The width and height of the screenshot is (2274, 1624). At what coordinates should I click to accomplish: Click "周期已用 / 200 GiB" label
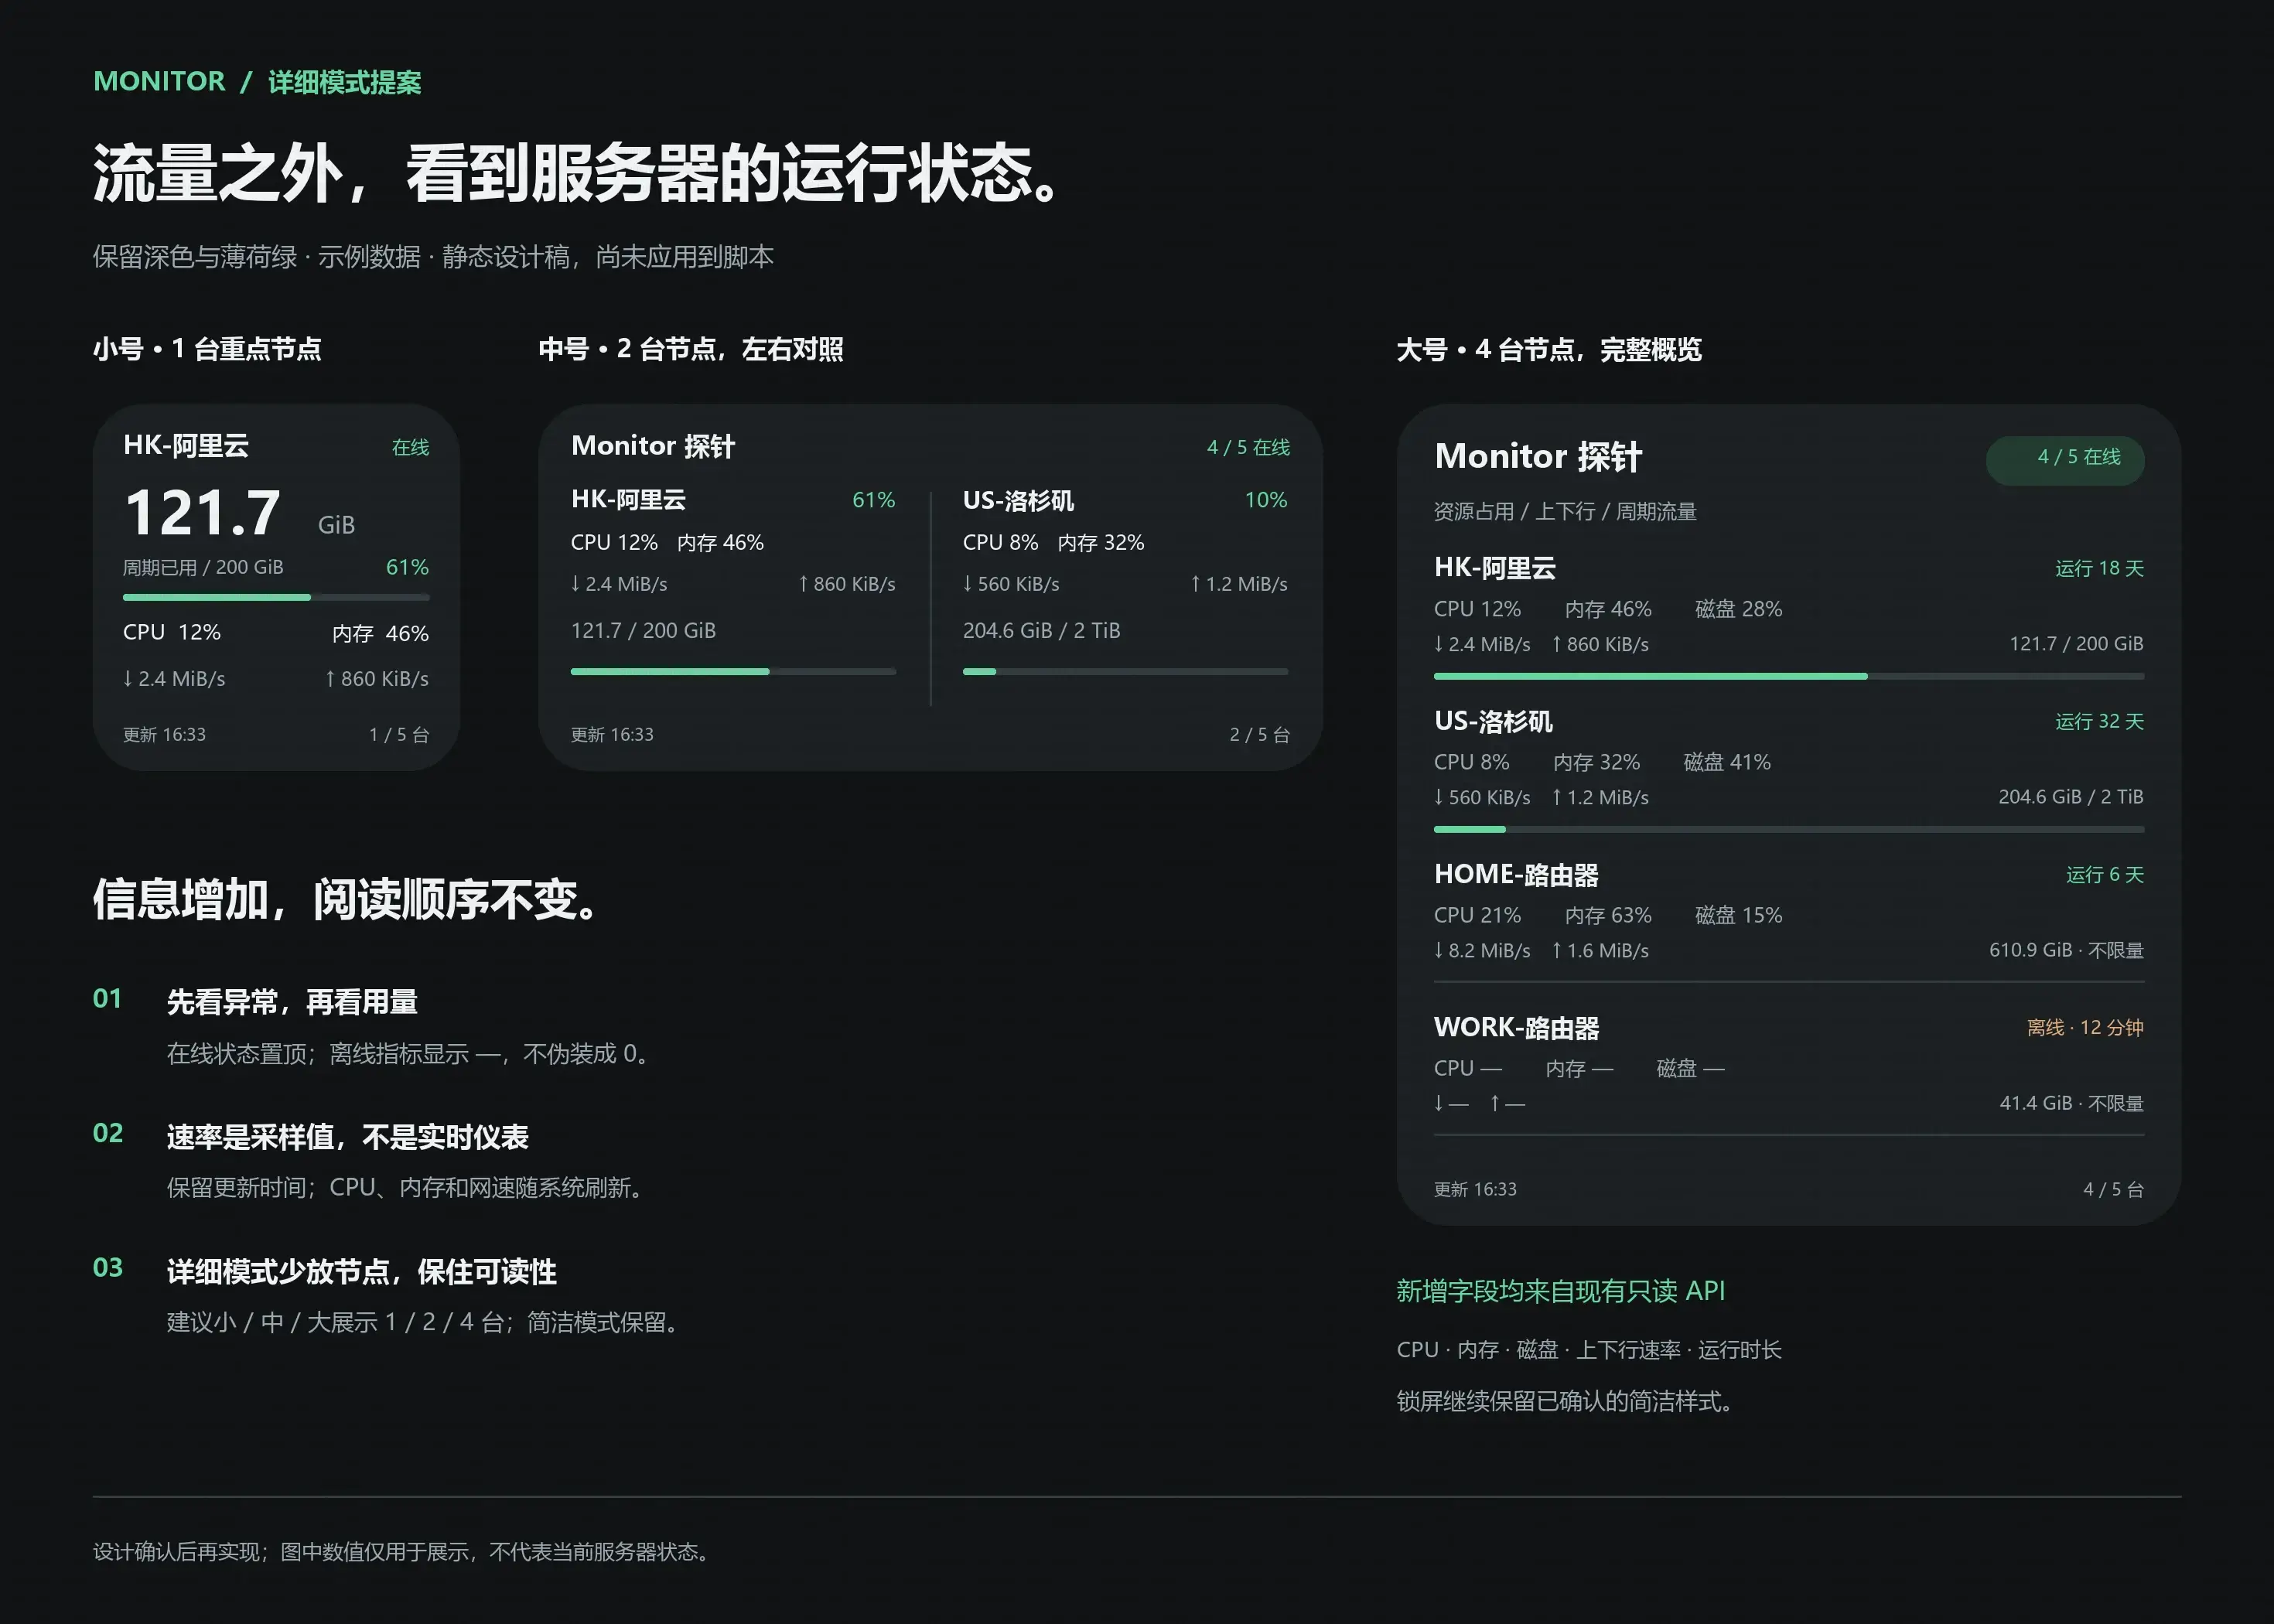tap(203, 567)
